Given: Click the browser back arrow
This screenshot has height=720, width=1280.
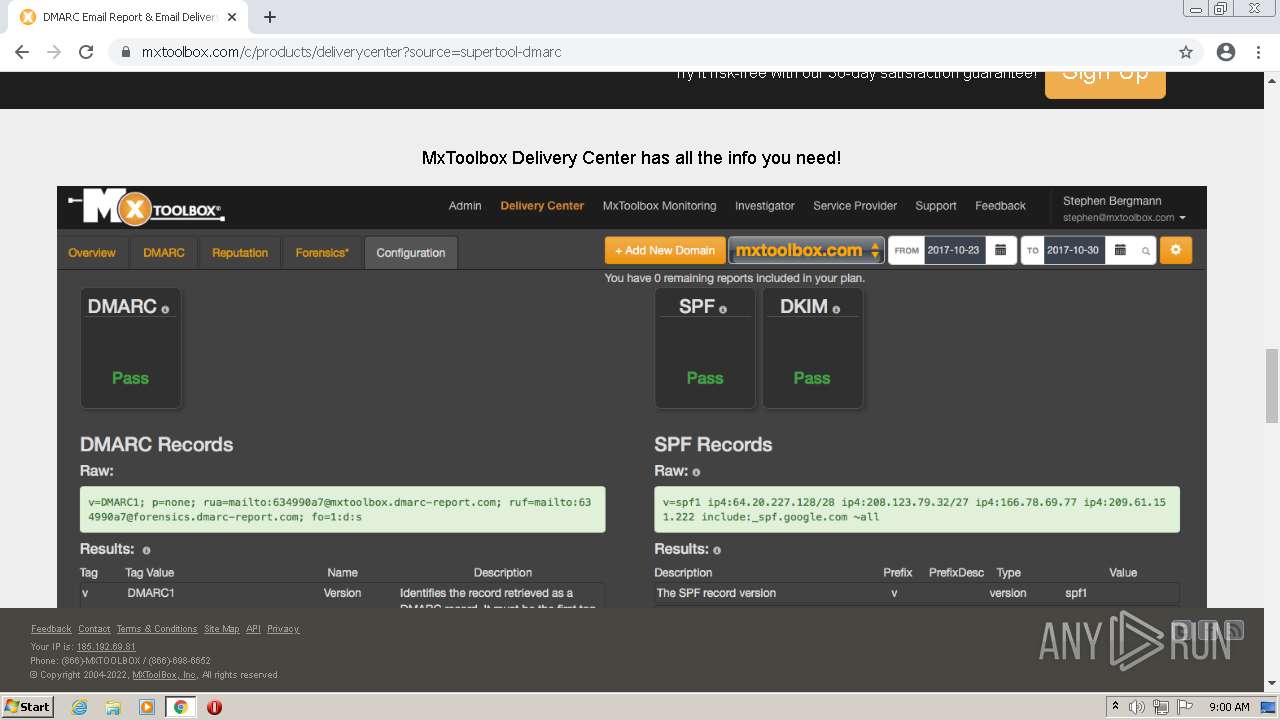Looking at the screenshot, I should [x=22, y=52].
